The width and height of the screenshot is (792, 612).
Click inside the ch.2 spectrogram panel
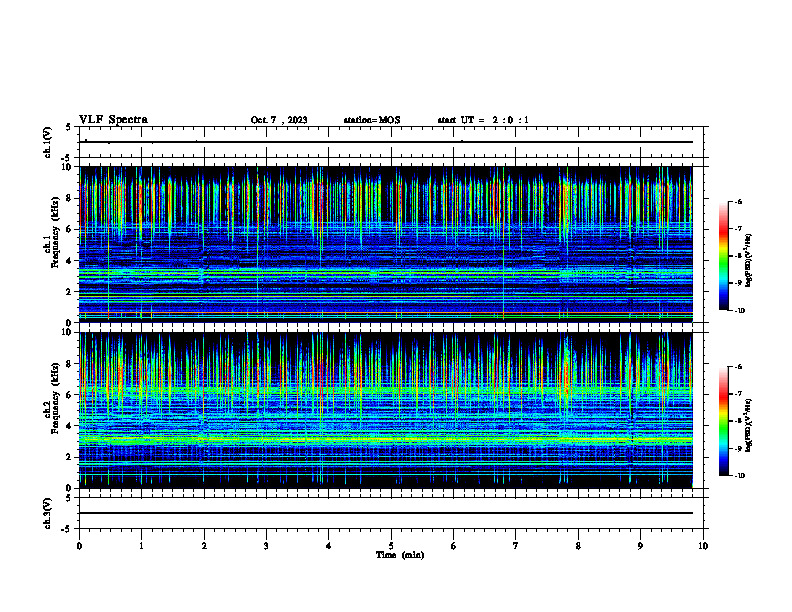[x=385, y=410]
